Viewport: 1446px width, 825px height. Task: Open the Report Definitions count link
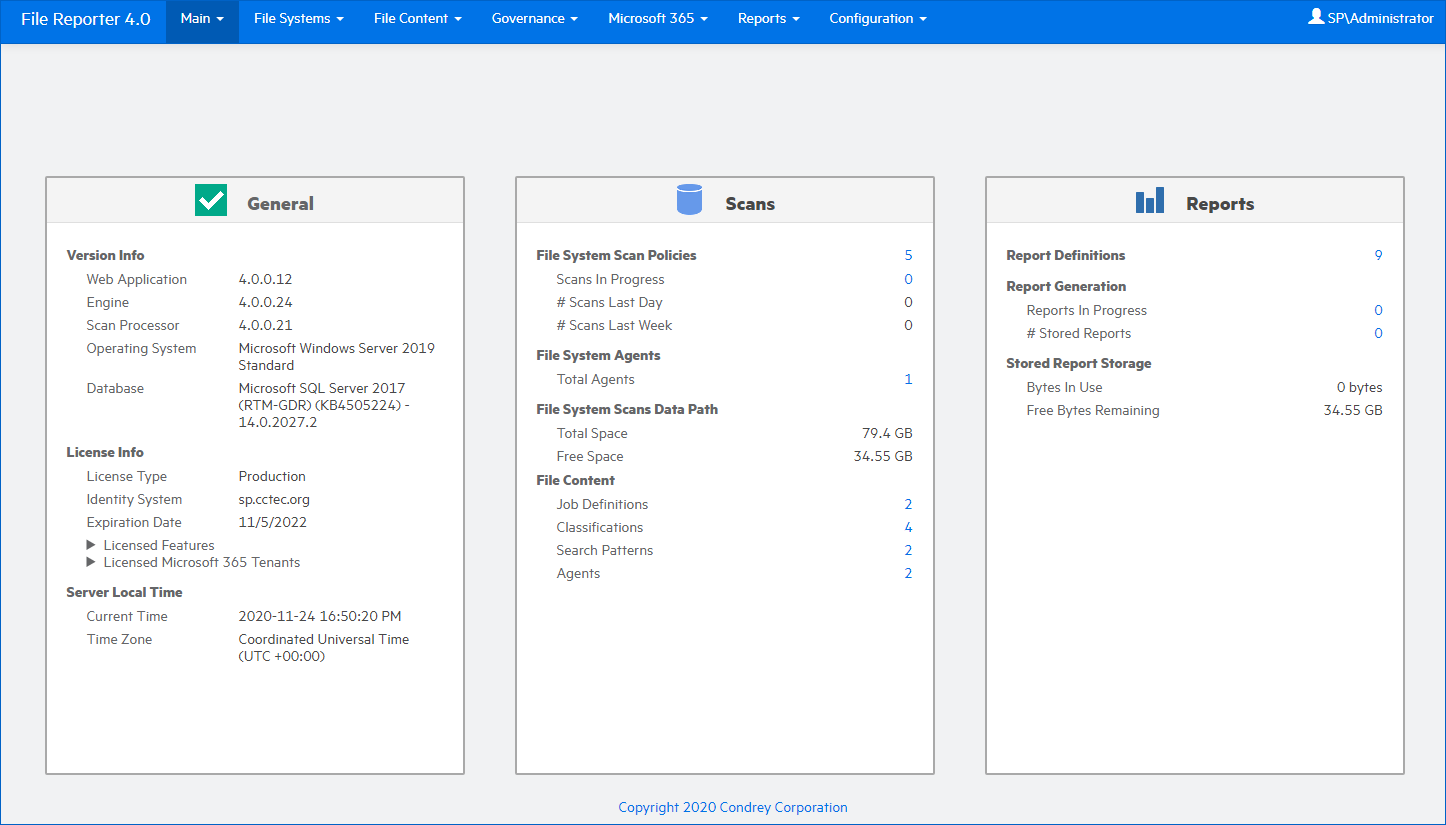tap(1378, 255)
